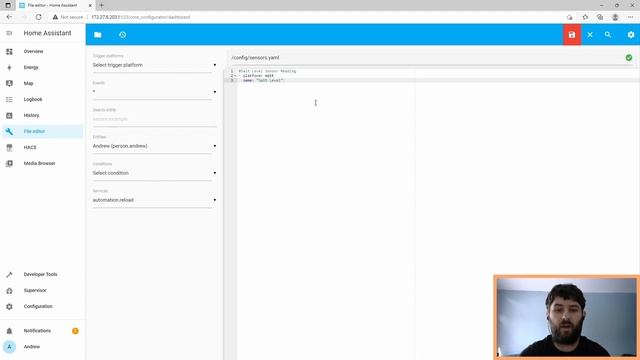Open the Logbook menu item

click(x=33, y=99)
